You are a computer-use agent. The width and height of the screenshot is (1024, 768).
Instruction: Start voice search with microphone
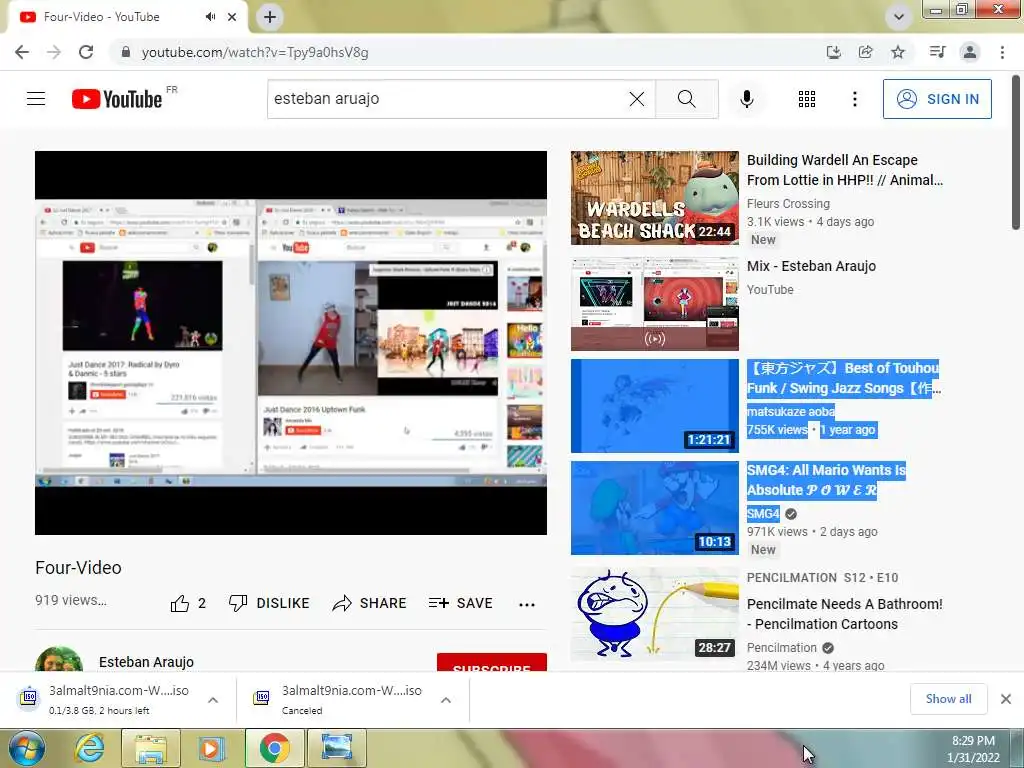747,99
